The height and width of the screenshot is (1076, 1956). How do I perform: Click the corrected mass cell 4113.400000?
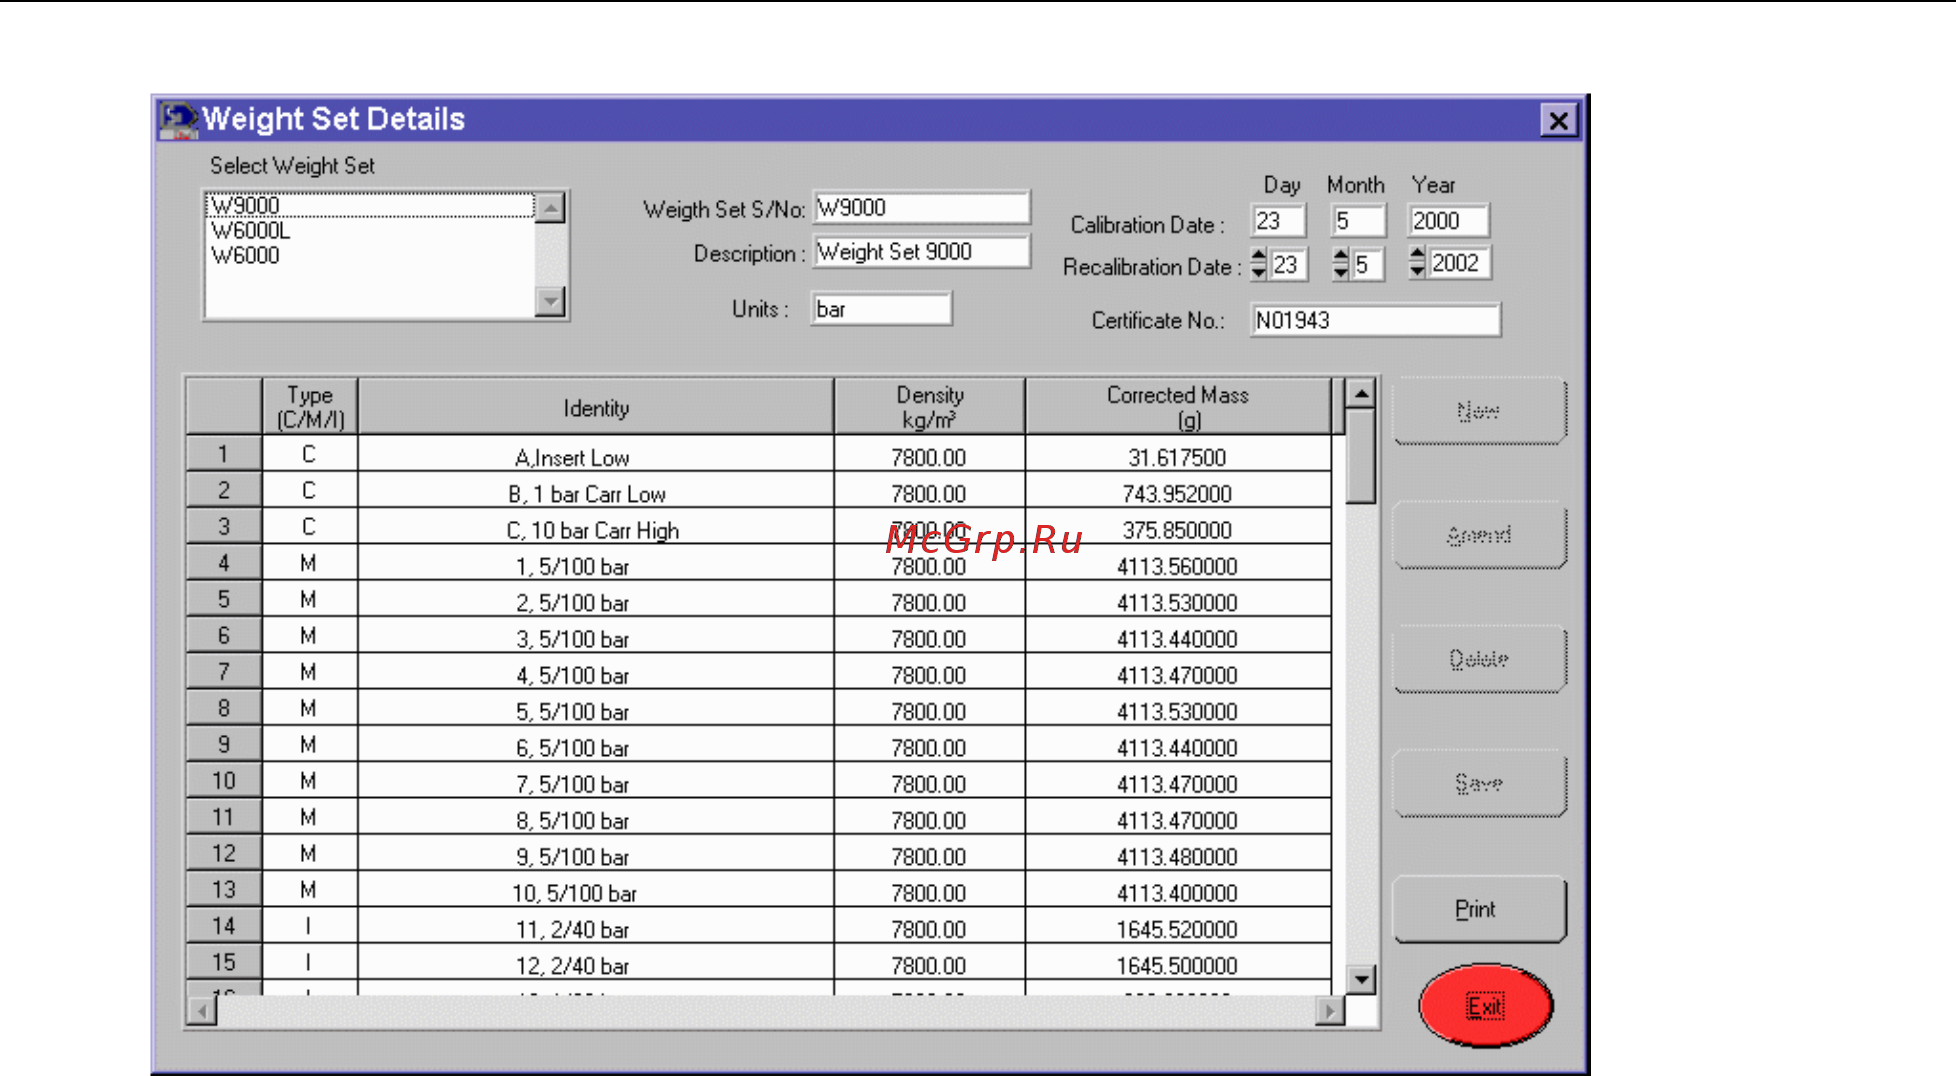1178,890
